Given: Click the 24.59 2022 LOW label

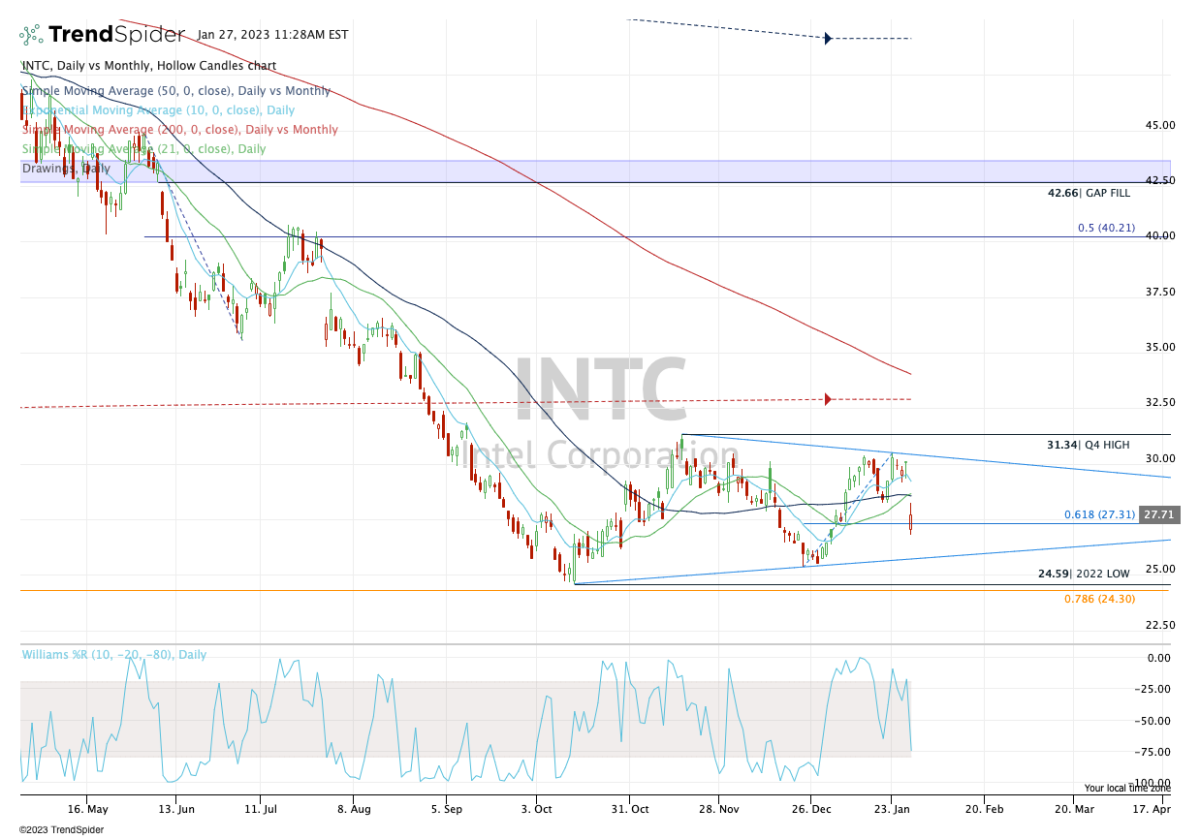Looking at the screenshot, I should pyautogui.click(x=1086, y=575).
